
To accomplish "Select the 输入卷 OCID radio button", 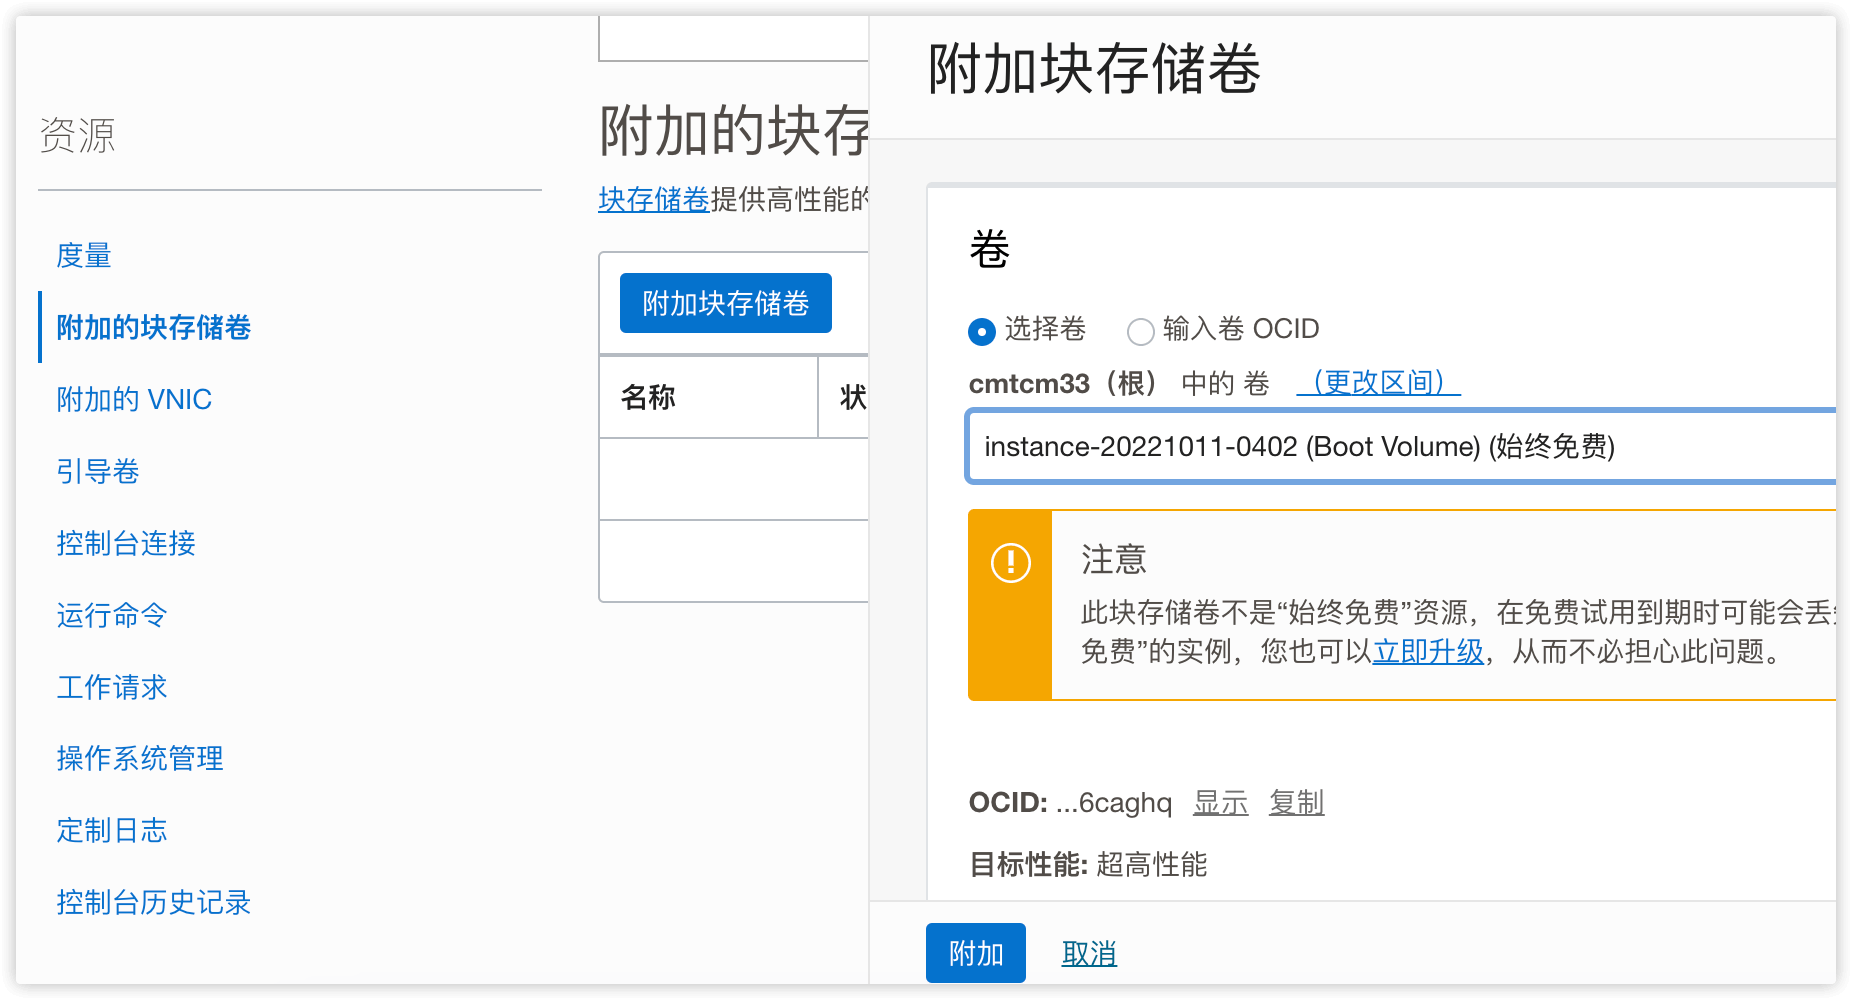I will coord(1141,331).
